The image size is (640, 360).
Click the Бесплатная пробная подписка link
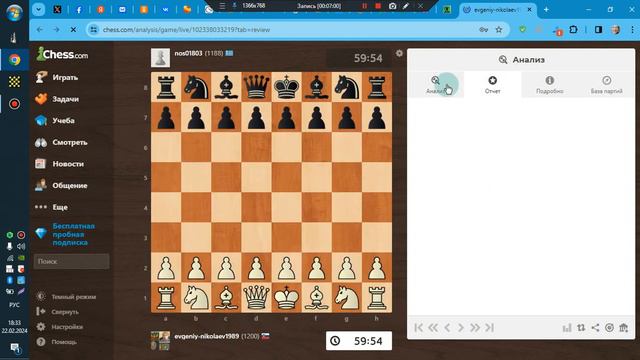pos(73,234)
